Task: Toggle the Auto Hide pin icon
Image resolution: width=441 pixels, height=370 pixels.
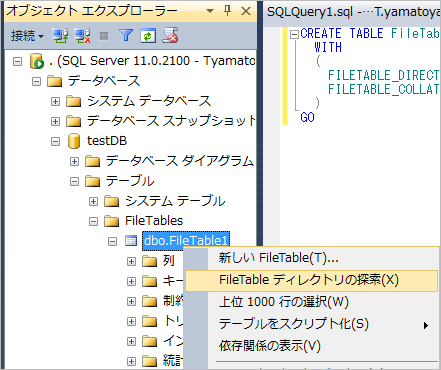Action: pos(228,11)
